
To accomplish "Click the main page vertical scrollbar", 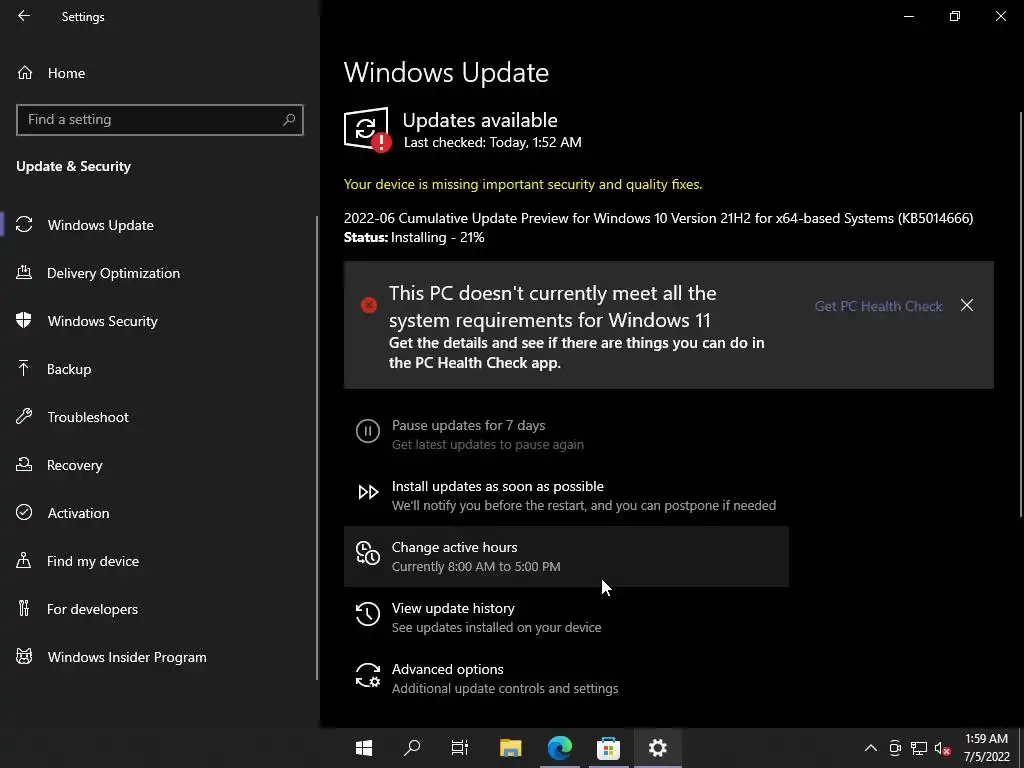I will tap(1021, 313).
